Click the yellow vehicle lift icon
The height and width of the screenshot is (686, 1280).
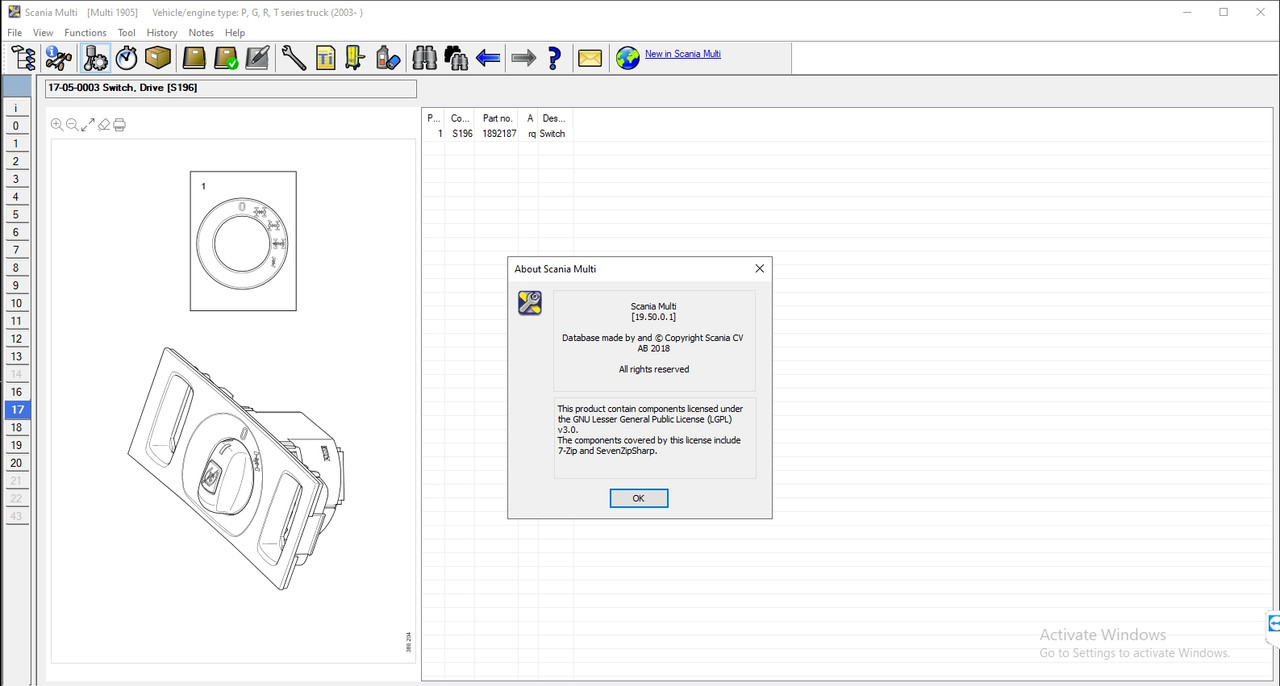point(356,58)
